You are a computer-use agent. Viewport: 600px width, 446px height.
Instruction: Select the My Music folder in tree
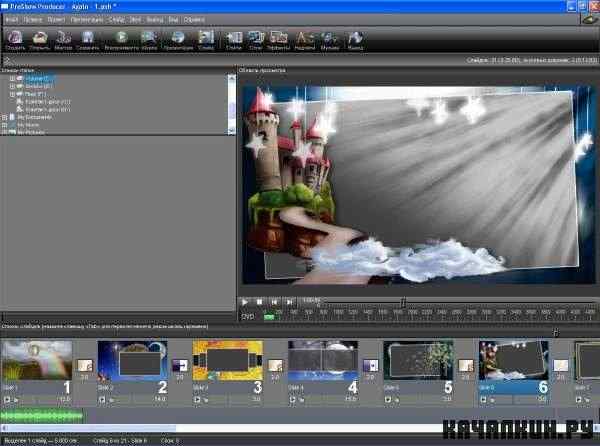[28, 125]
